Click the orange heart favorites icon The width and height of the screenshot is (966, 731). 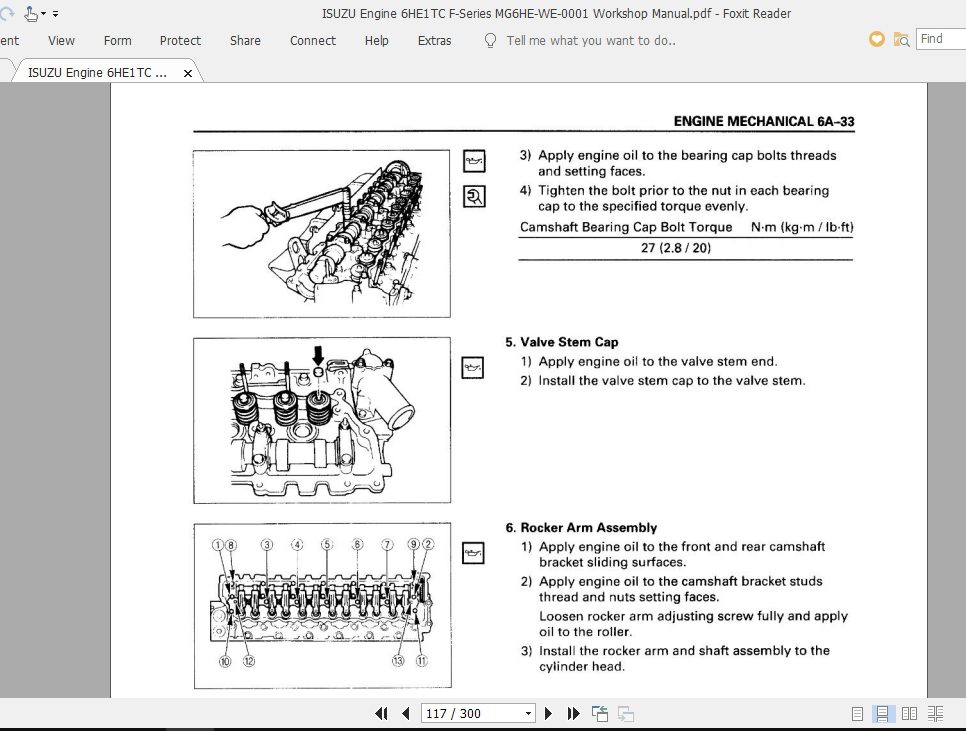point(877,39)
